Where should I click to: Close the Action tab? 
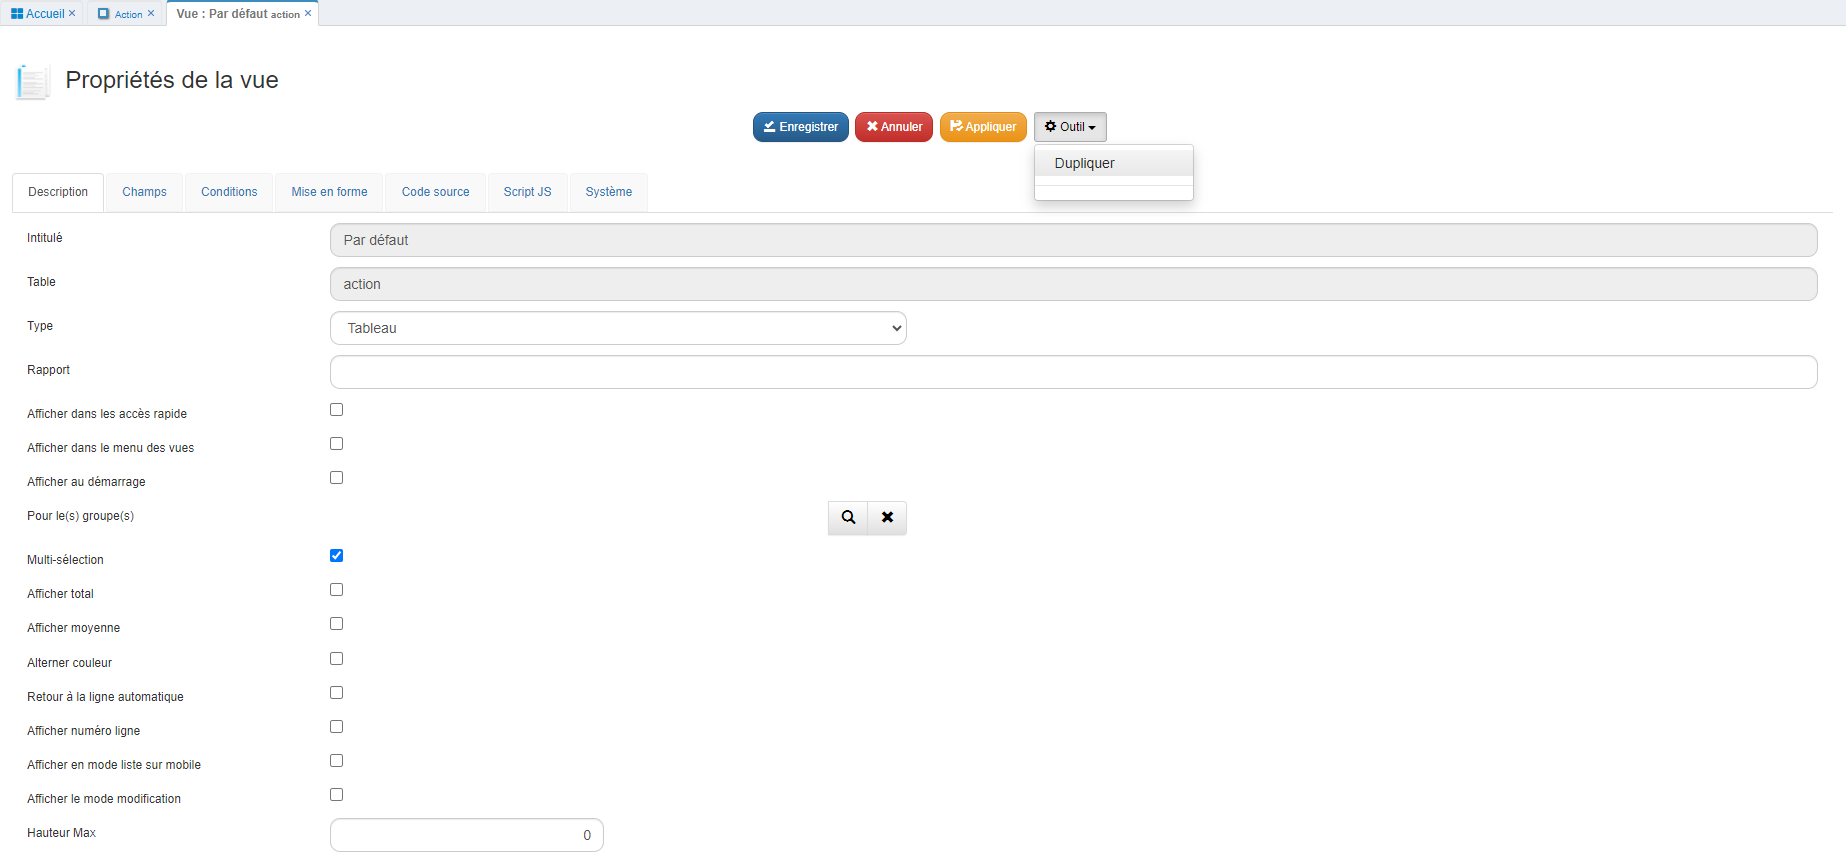(x=151, y=13)
